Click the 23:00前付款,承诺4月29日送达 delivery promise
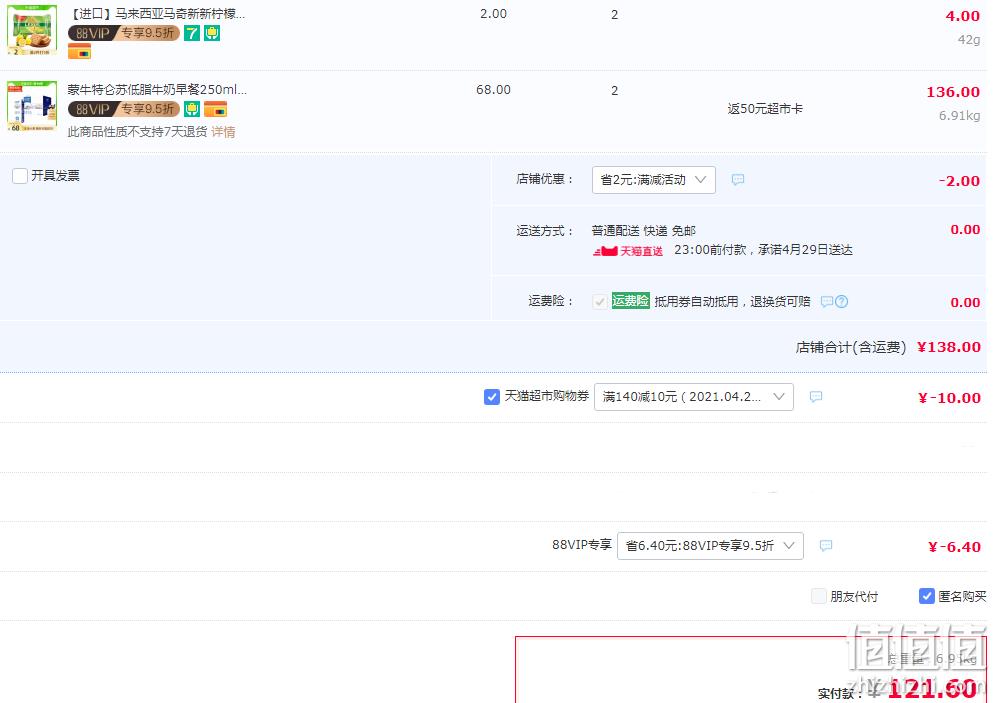The height and width of the screenshot is (703, 996). 763,250
